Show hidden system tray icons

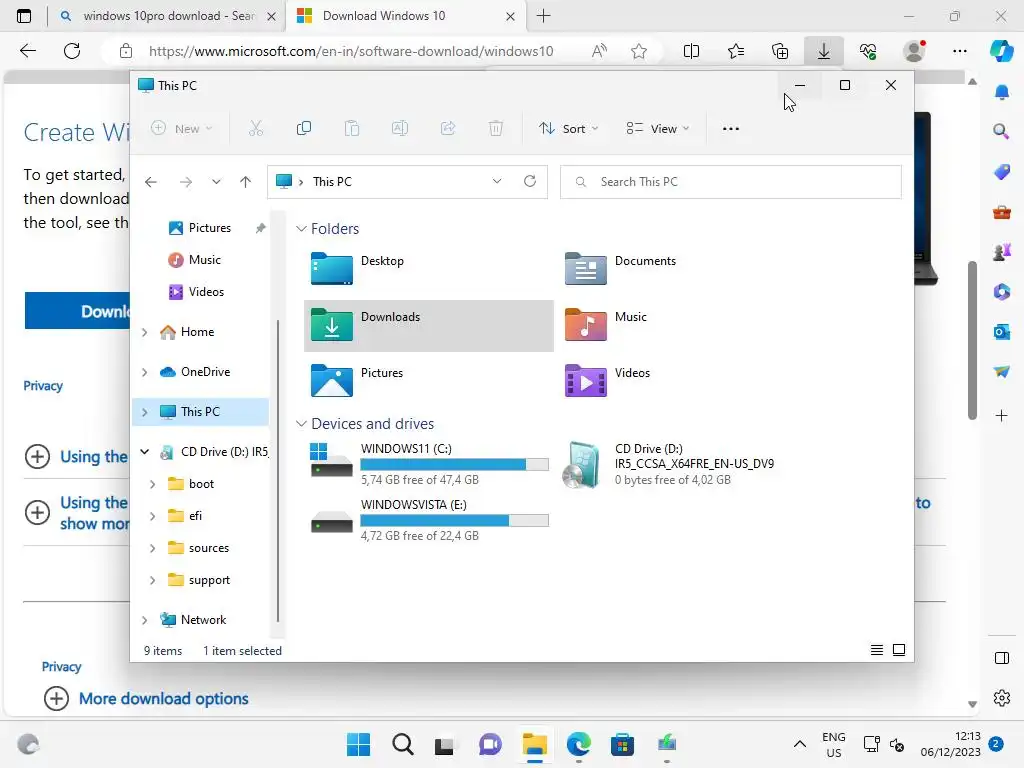tap(799, 744)
